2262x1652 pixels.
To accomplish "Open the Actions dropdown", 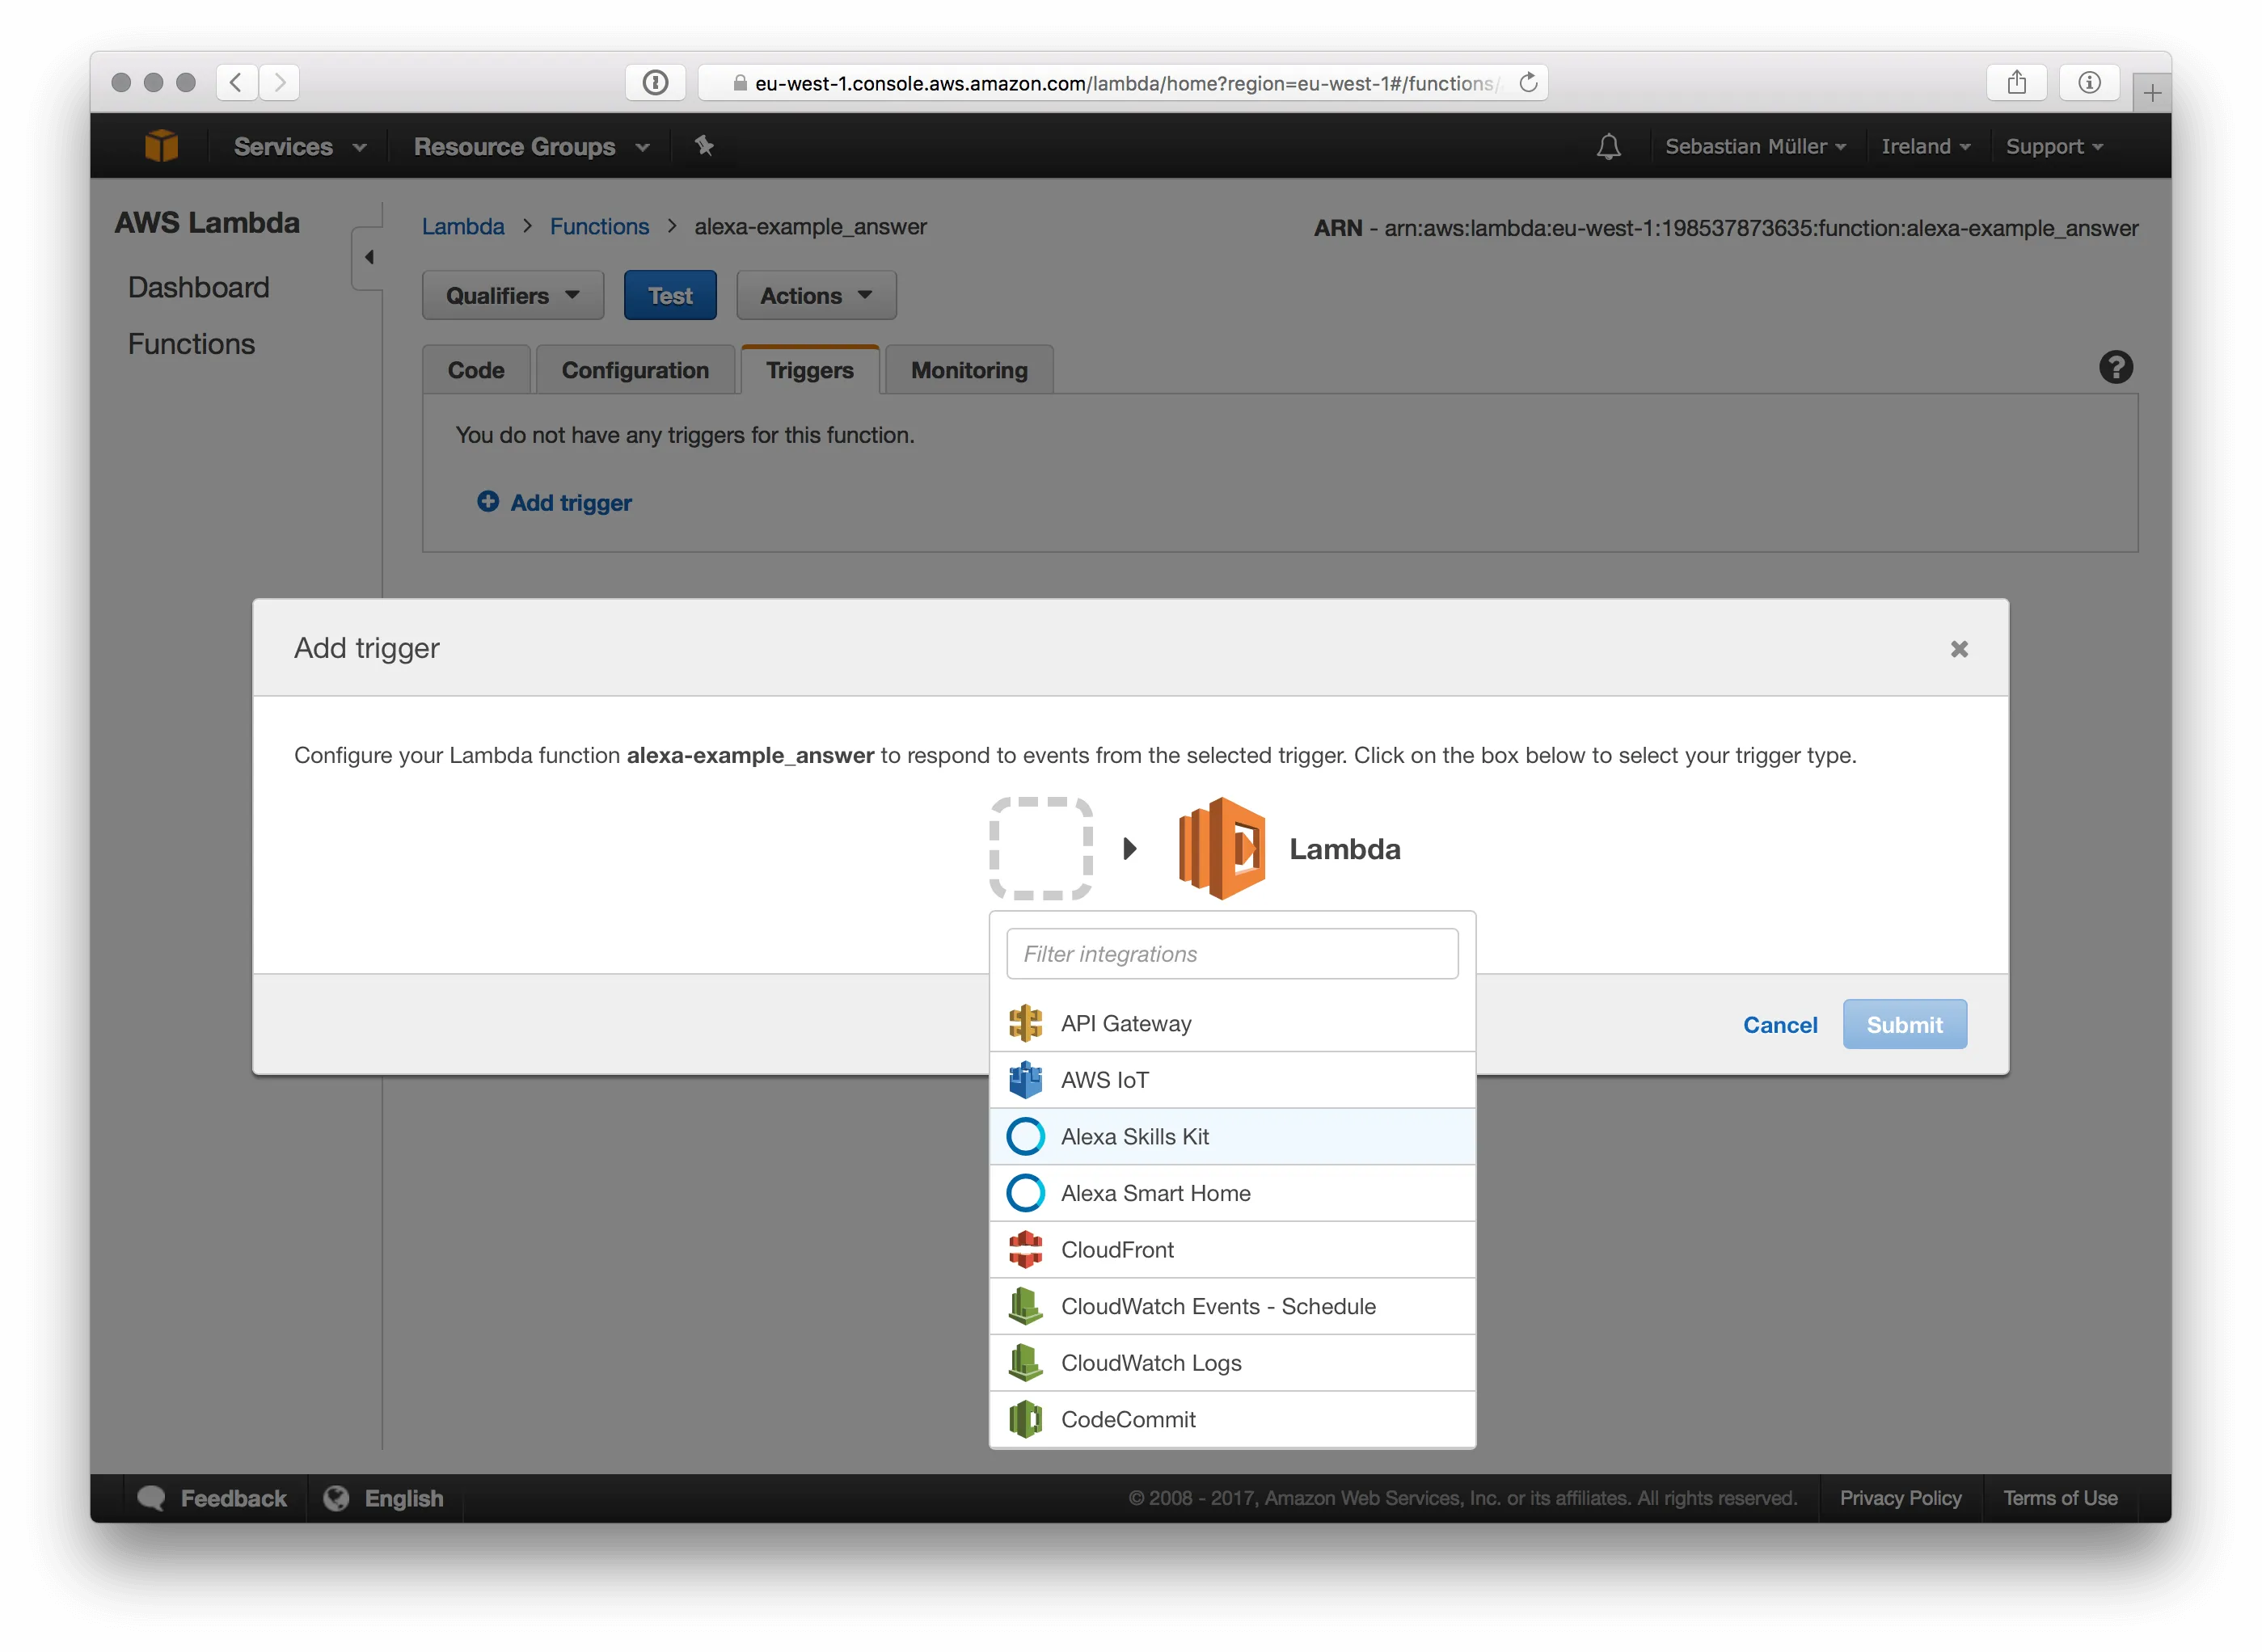I will pyautogui.click(x=815, y=295).
